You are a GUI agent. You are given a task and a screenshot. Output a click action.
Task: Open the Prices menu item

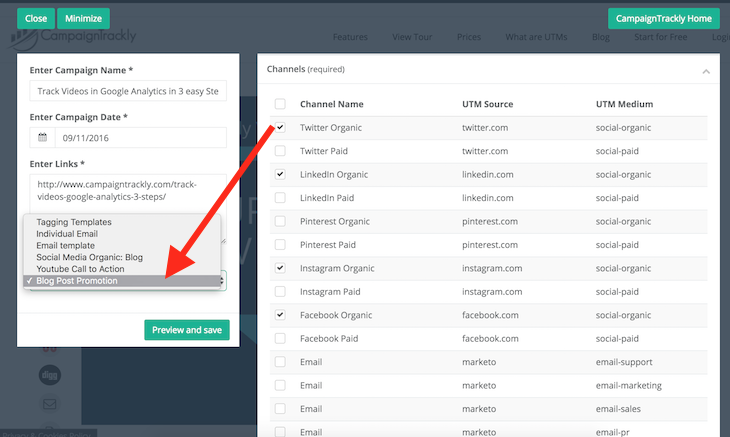pyautogui.click(x=469, y=37)
